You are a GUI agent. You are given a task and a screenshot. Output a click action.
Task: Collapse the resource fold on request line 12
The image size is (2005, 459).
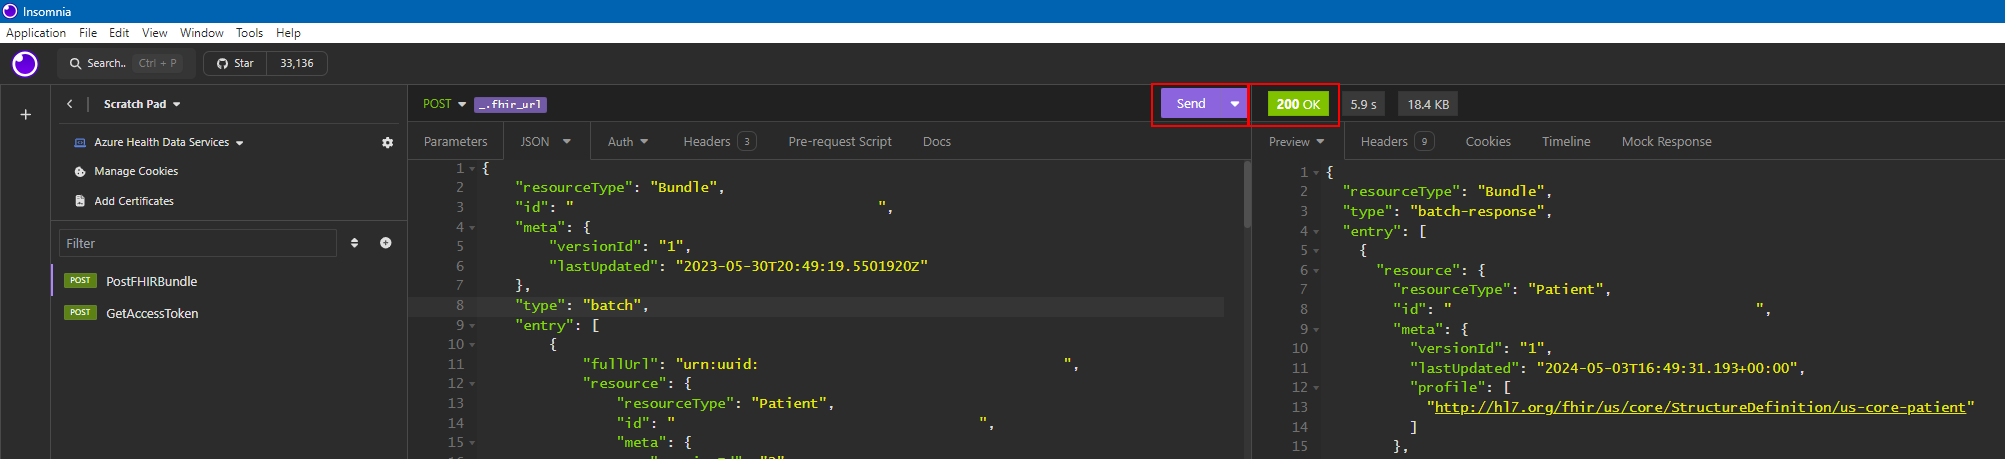pyautogui.click(x=472, y=383)
